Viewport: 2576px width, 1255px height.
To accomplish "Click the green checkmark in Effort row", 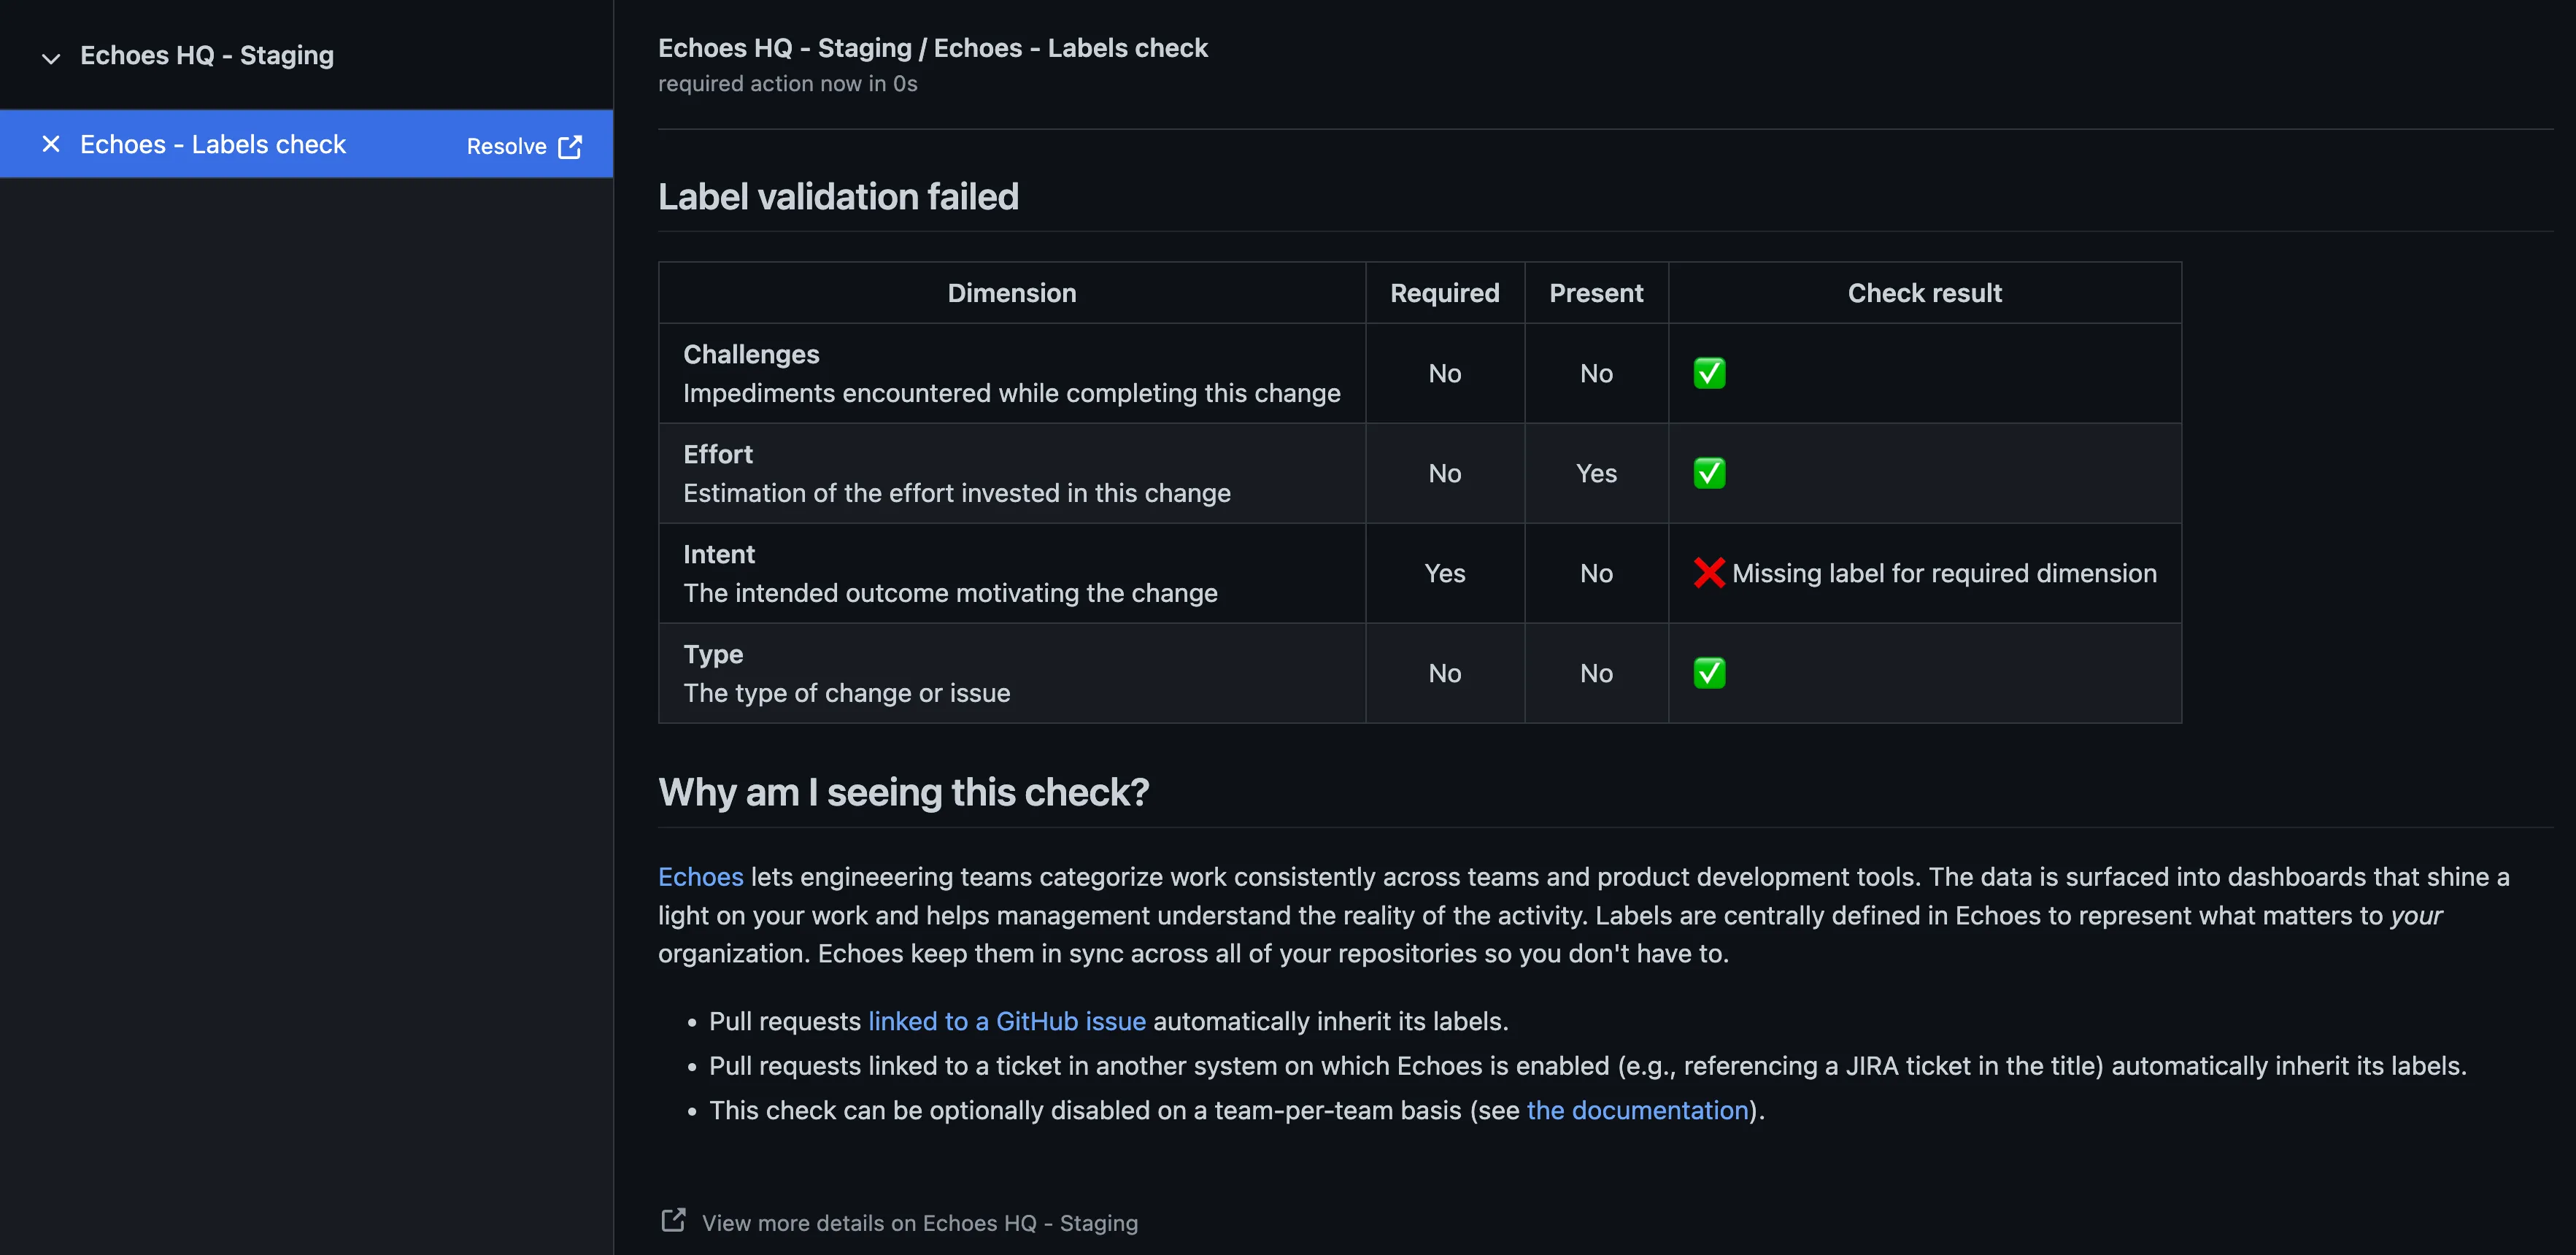I will click(x=1709, y=473).
